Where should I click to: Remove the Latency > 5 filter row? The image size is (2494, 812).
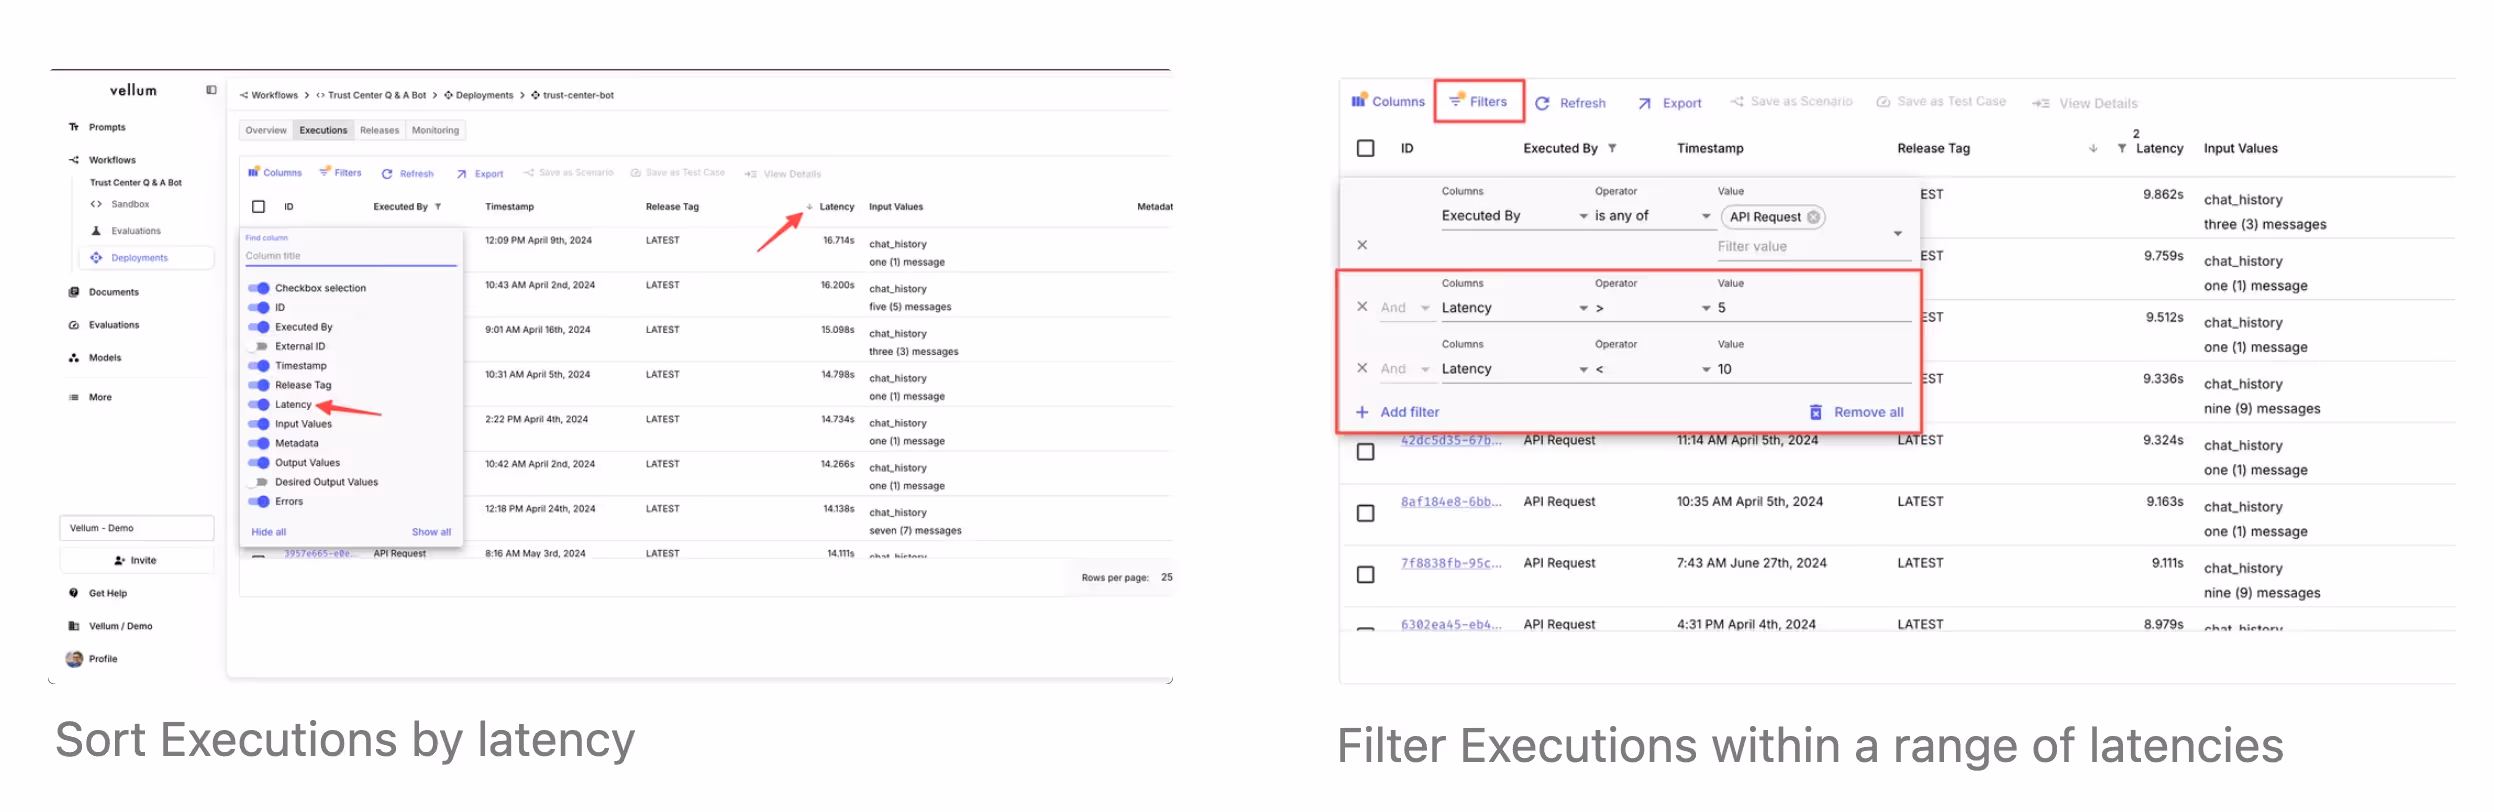click(1362, 307)
